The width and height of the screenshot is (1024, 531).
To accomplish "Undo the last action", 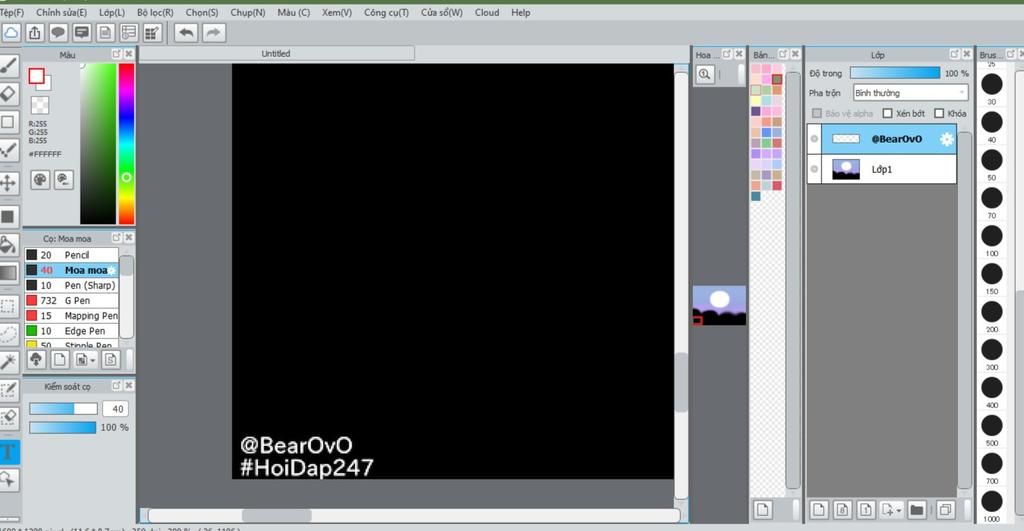I will click(x=186, y=33).
